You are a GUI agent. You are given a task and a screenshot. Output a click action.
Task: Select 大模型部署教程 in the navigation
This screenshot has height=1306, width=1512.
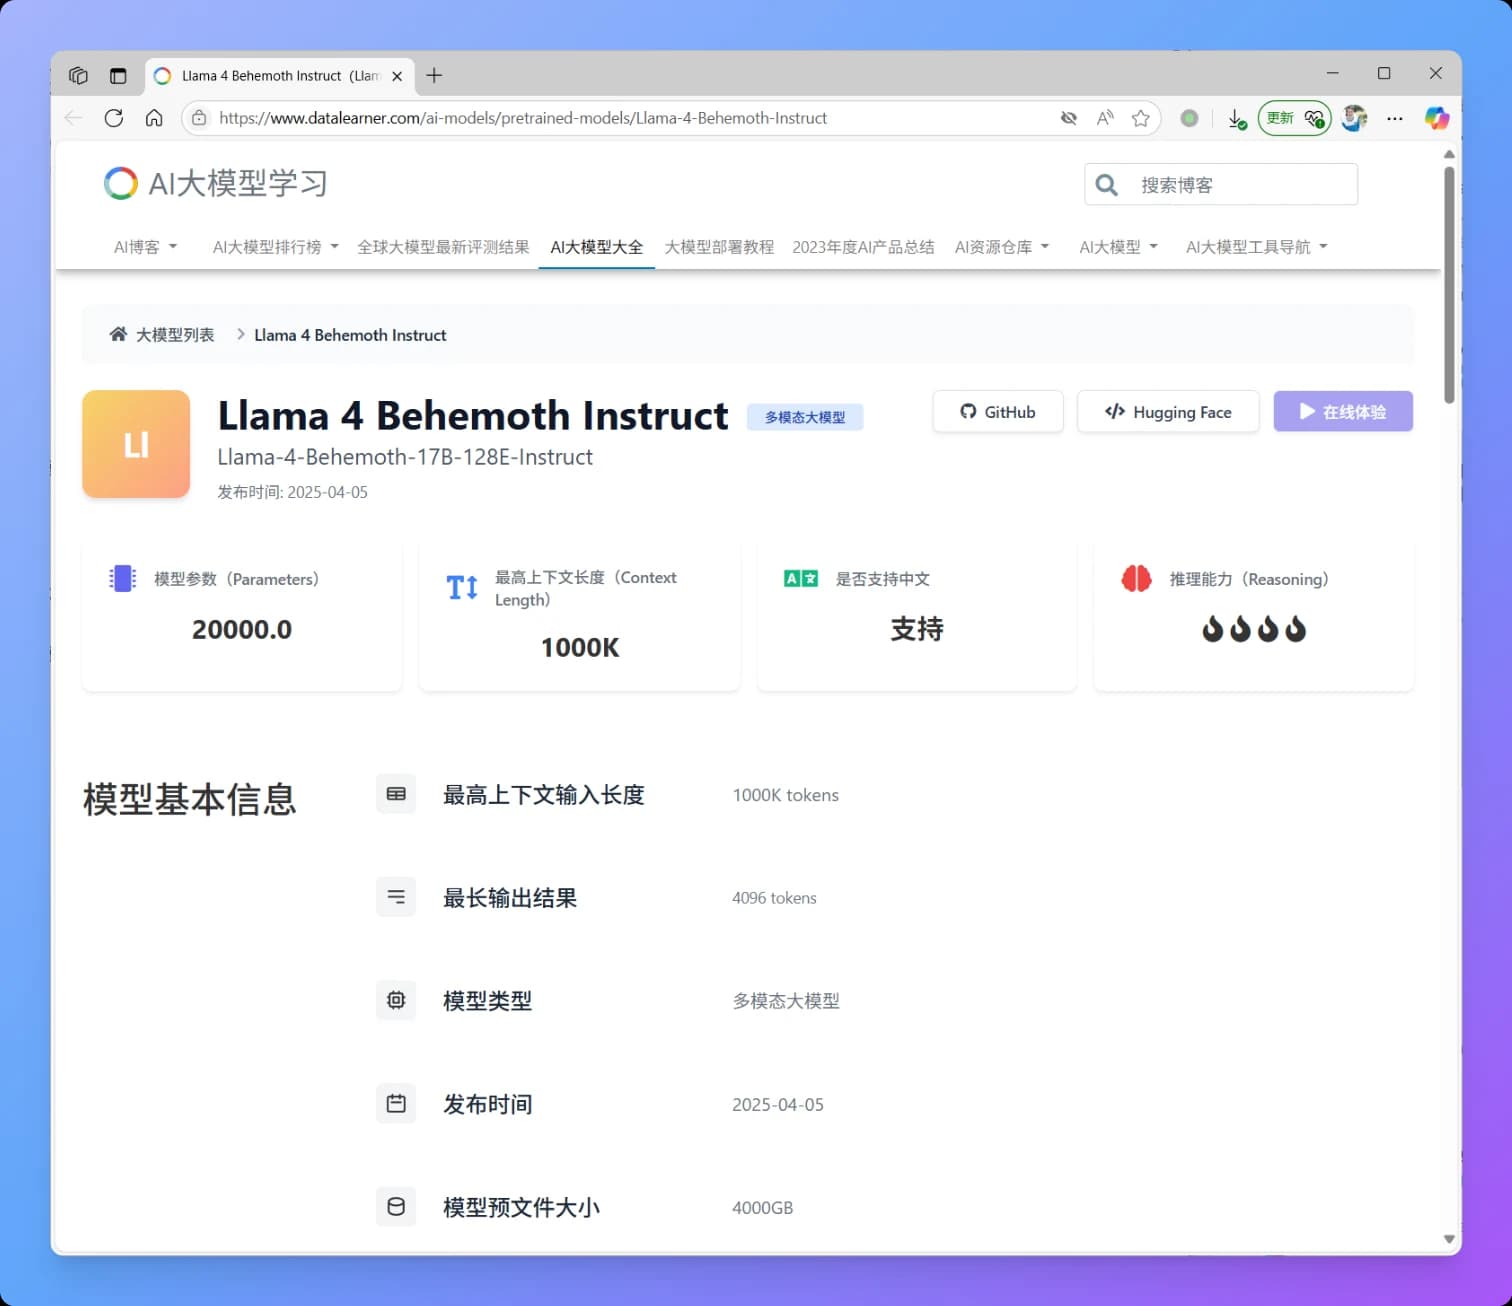(x=718, y=246)
